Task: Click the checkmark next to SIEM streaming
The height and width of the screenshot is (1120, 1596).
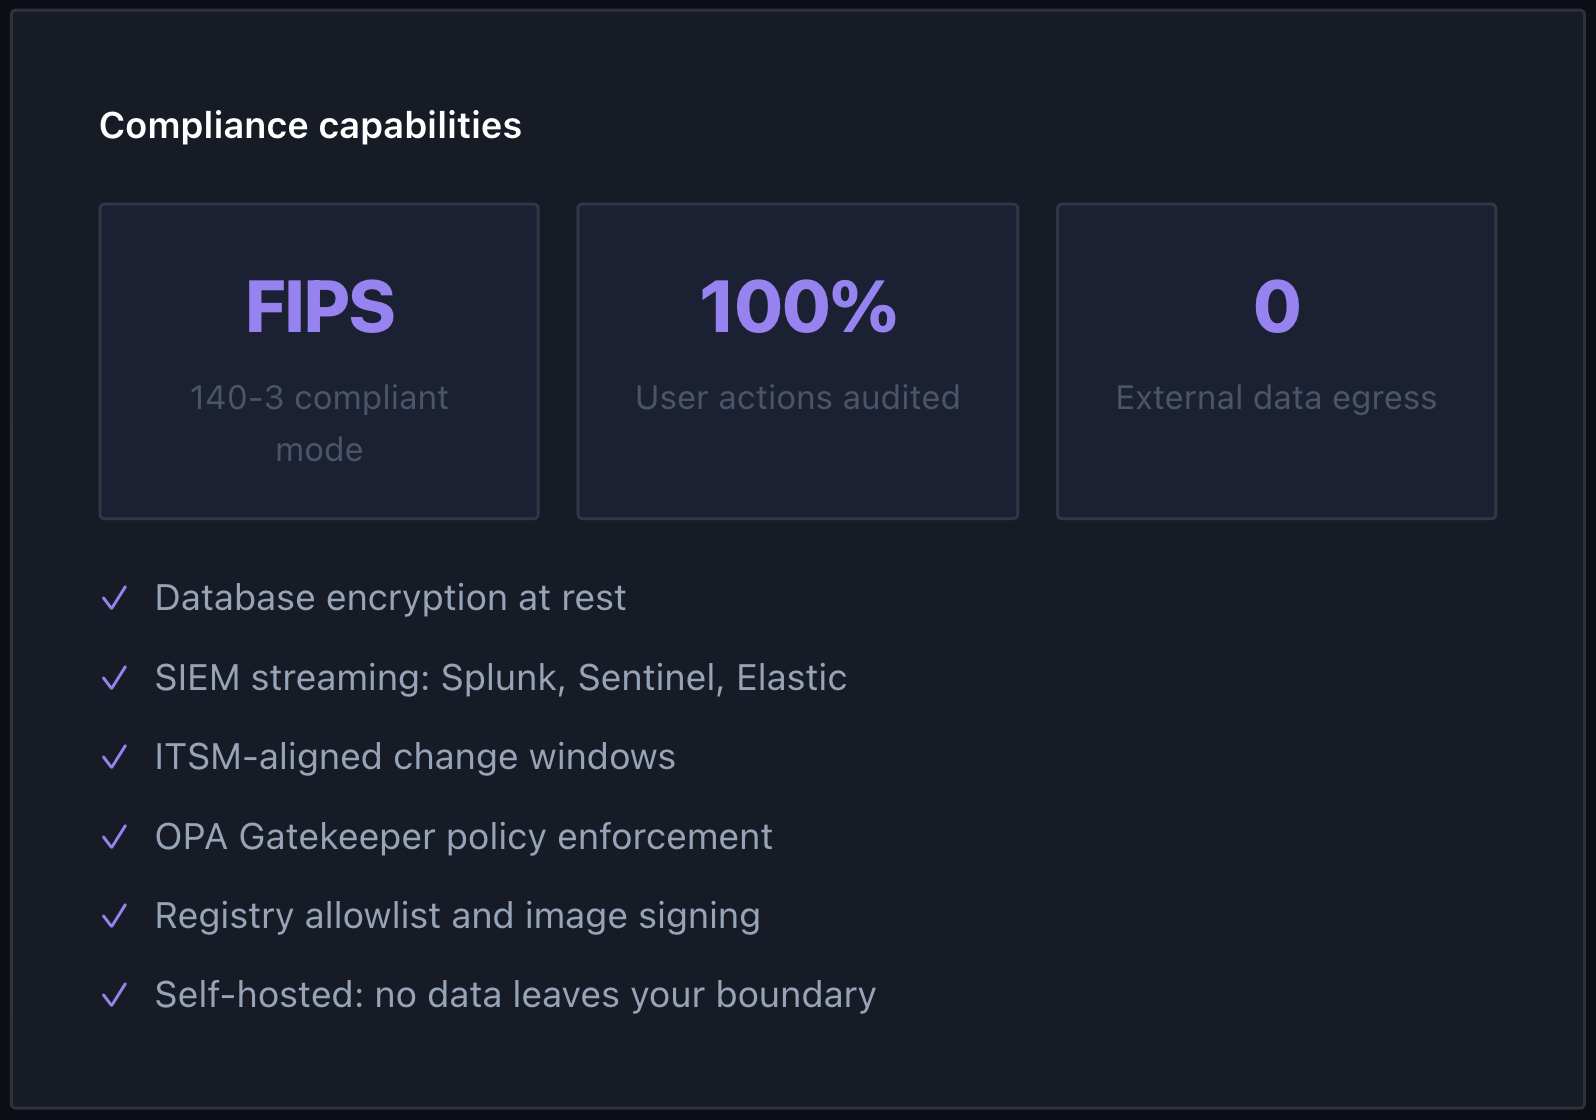Action: pyautogui.click(x=115, y=678)
